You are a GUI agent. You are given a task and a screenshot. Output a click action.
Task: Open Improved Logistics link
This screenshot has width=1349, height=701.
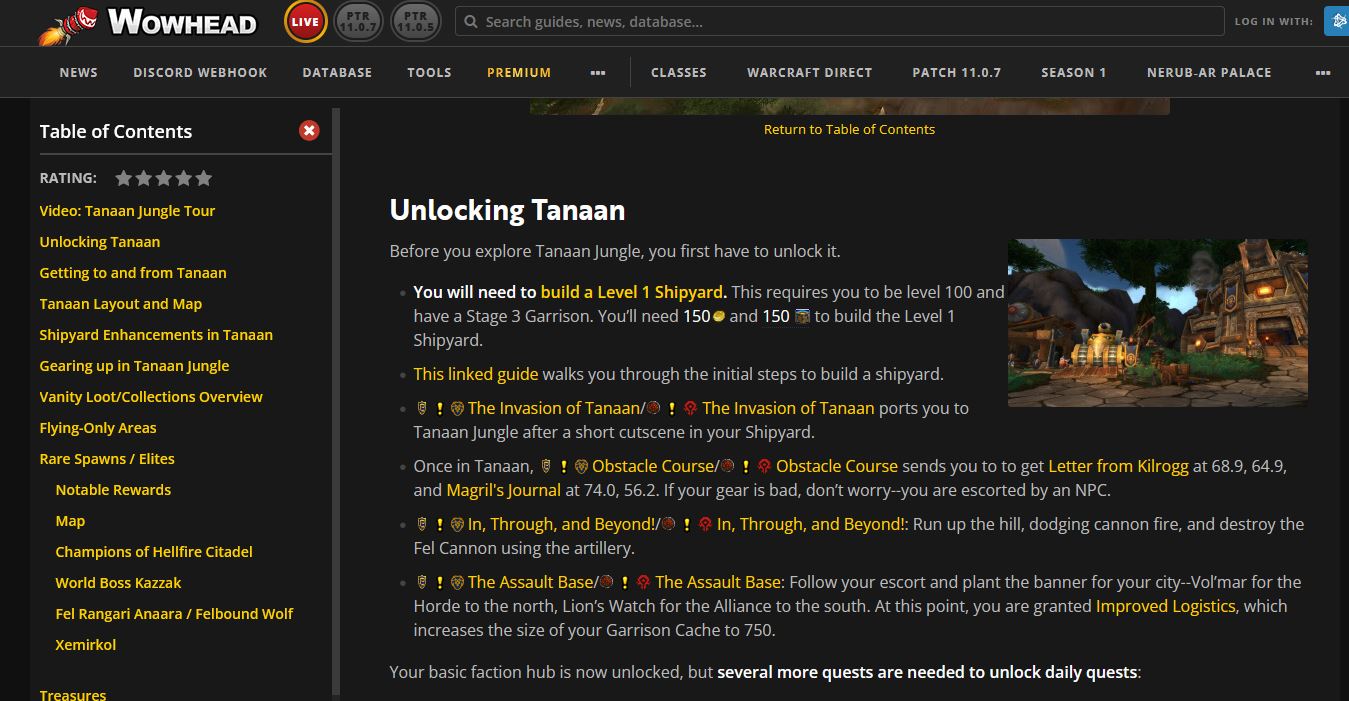[1166, 606]
